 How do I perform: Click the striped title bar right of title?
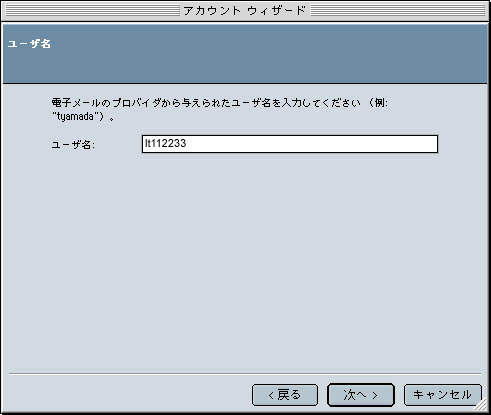click(398, 11)
